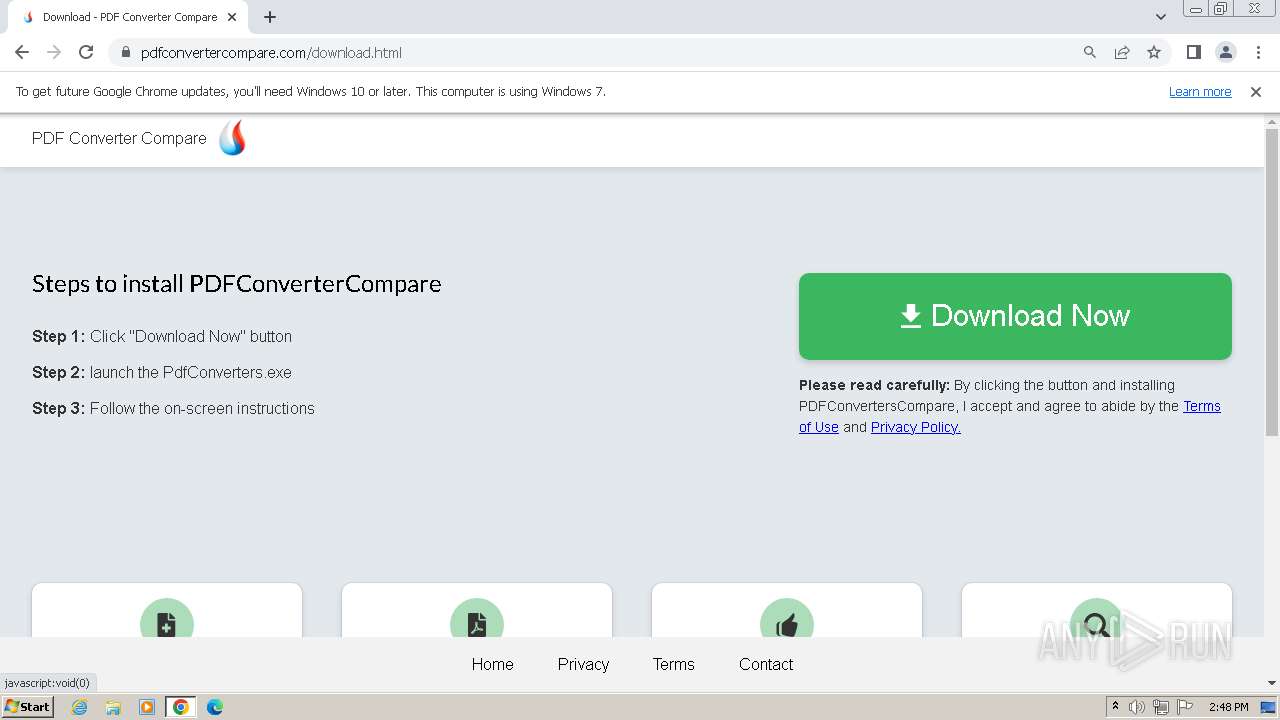Screen dimensions: 1280x720
Task: Click the Chrome taskbar icon
Action: pyautogui.click(x=181, y=707)
